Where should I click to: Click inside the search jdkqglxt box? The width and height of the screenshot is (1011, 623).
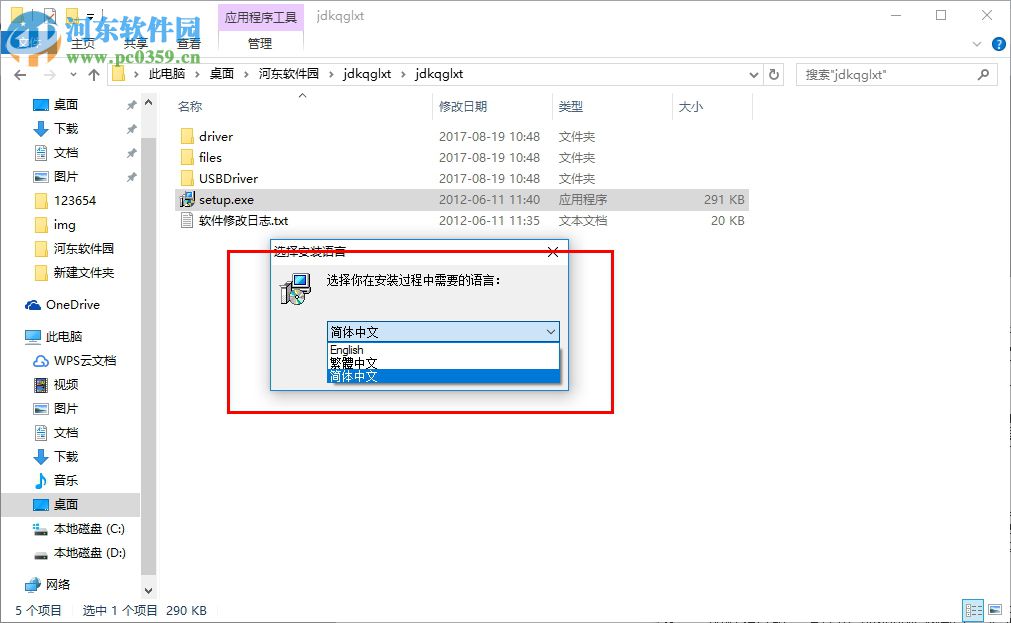tap(890, 74)
